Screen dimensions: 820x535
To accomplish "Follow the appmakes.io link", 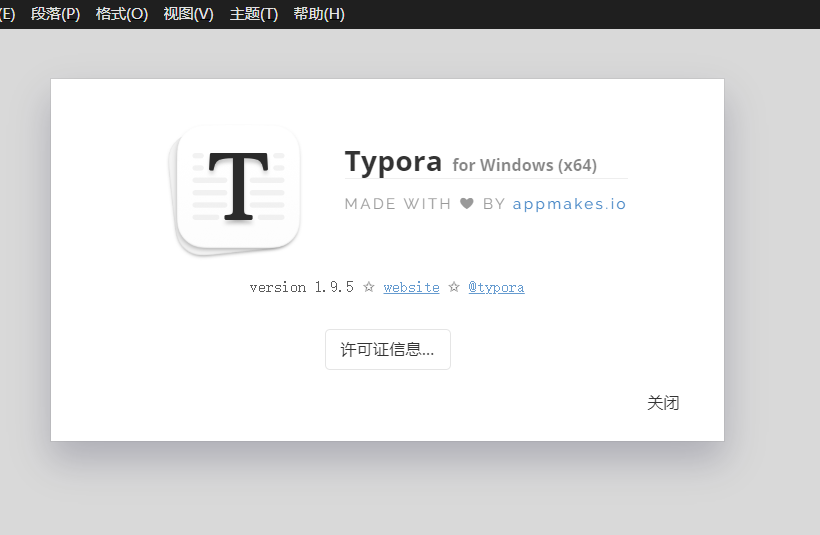I will tap(569, 203).
